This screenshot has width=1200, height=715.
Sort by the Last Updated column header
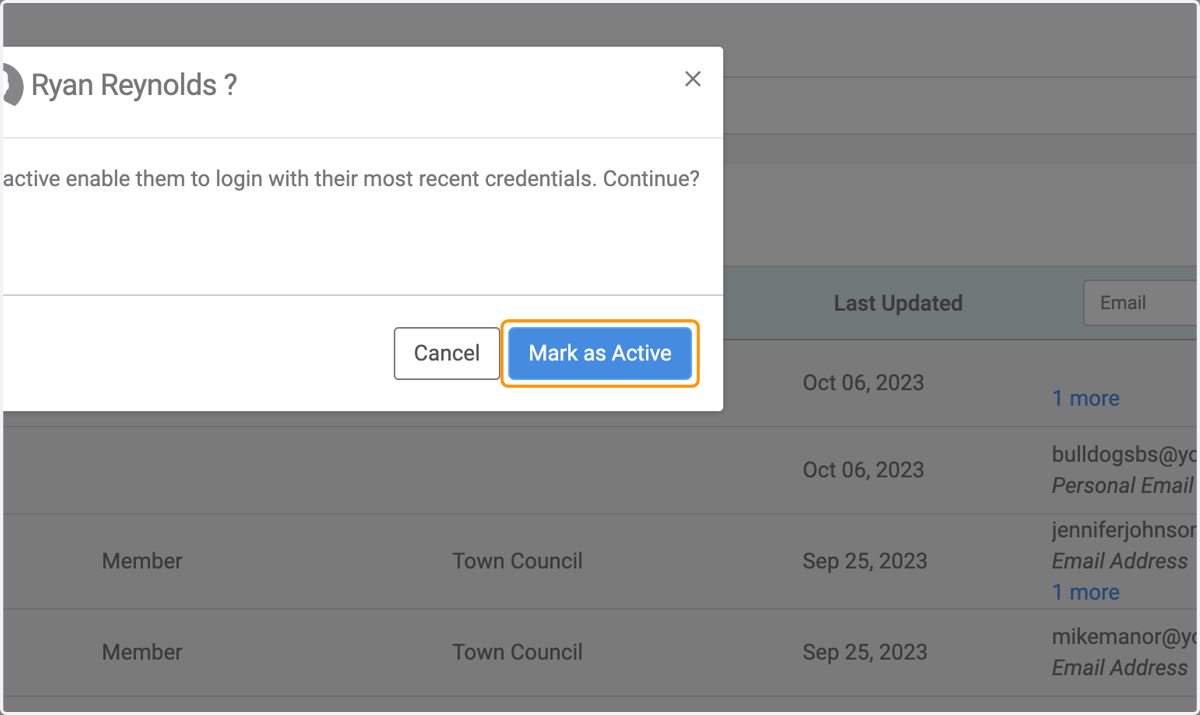pyautogui.click(x=898, y=303)
